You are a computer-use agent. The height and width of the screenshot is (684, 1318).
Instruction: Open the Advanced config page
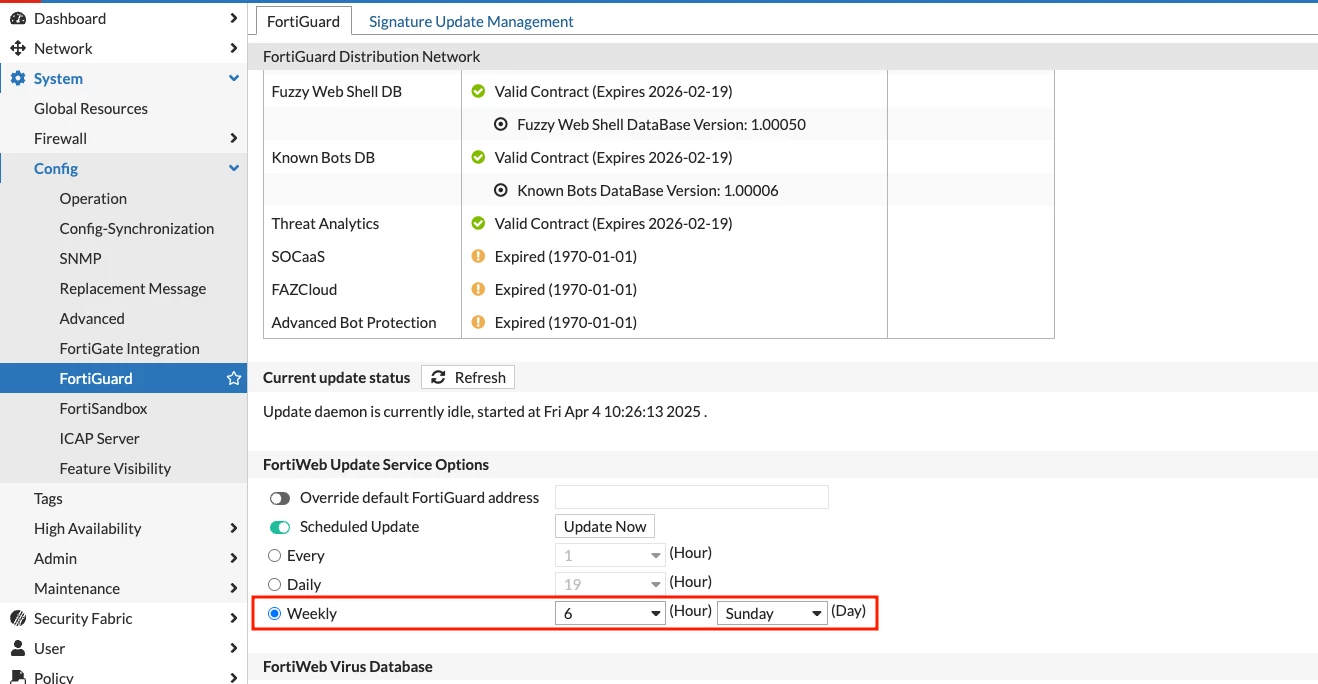point(92,318)
